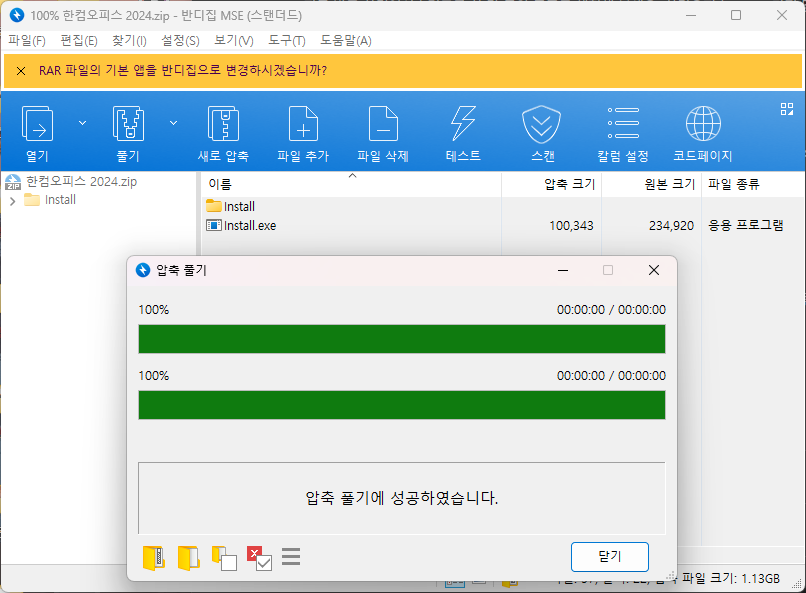Image resolution: width=806 pixels, height=593 pixels.
Task: Click the red X checkbox icon in dialog
Action: 259,558
